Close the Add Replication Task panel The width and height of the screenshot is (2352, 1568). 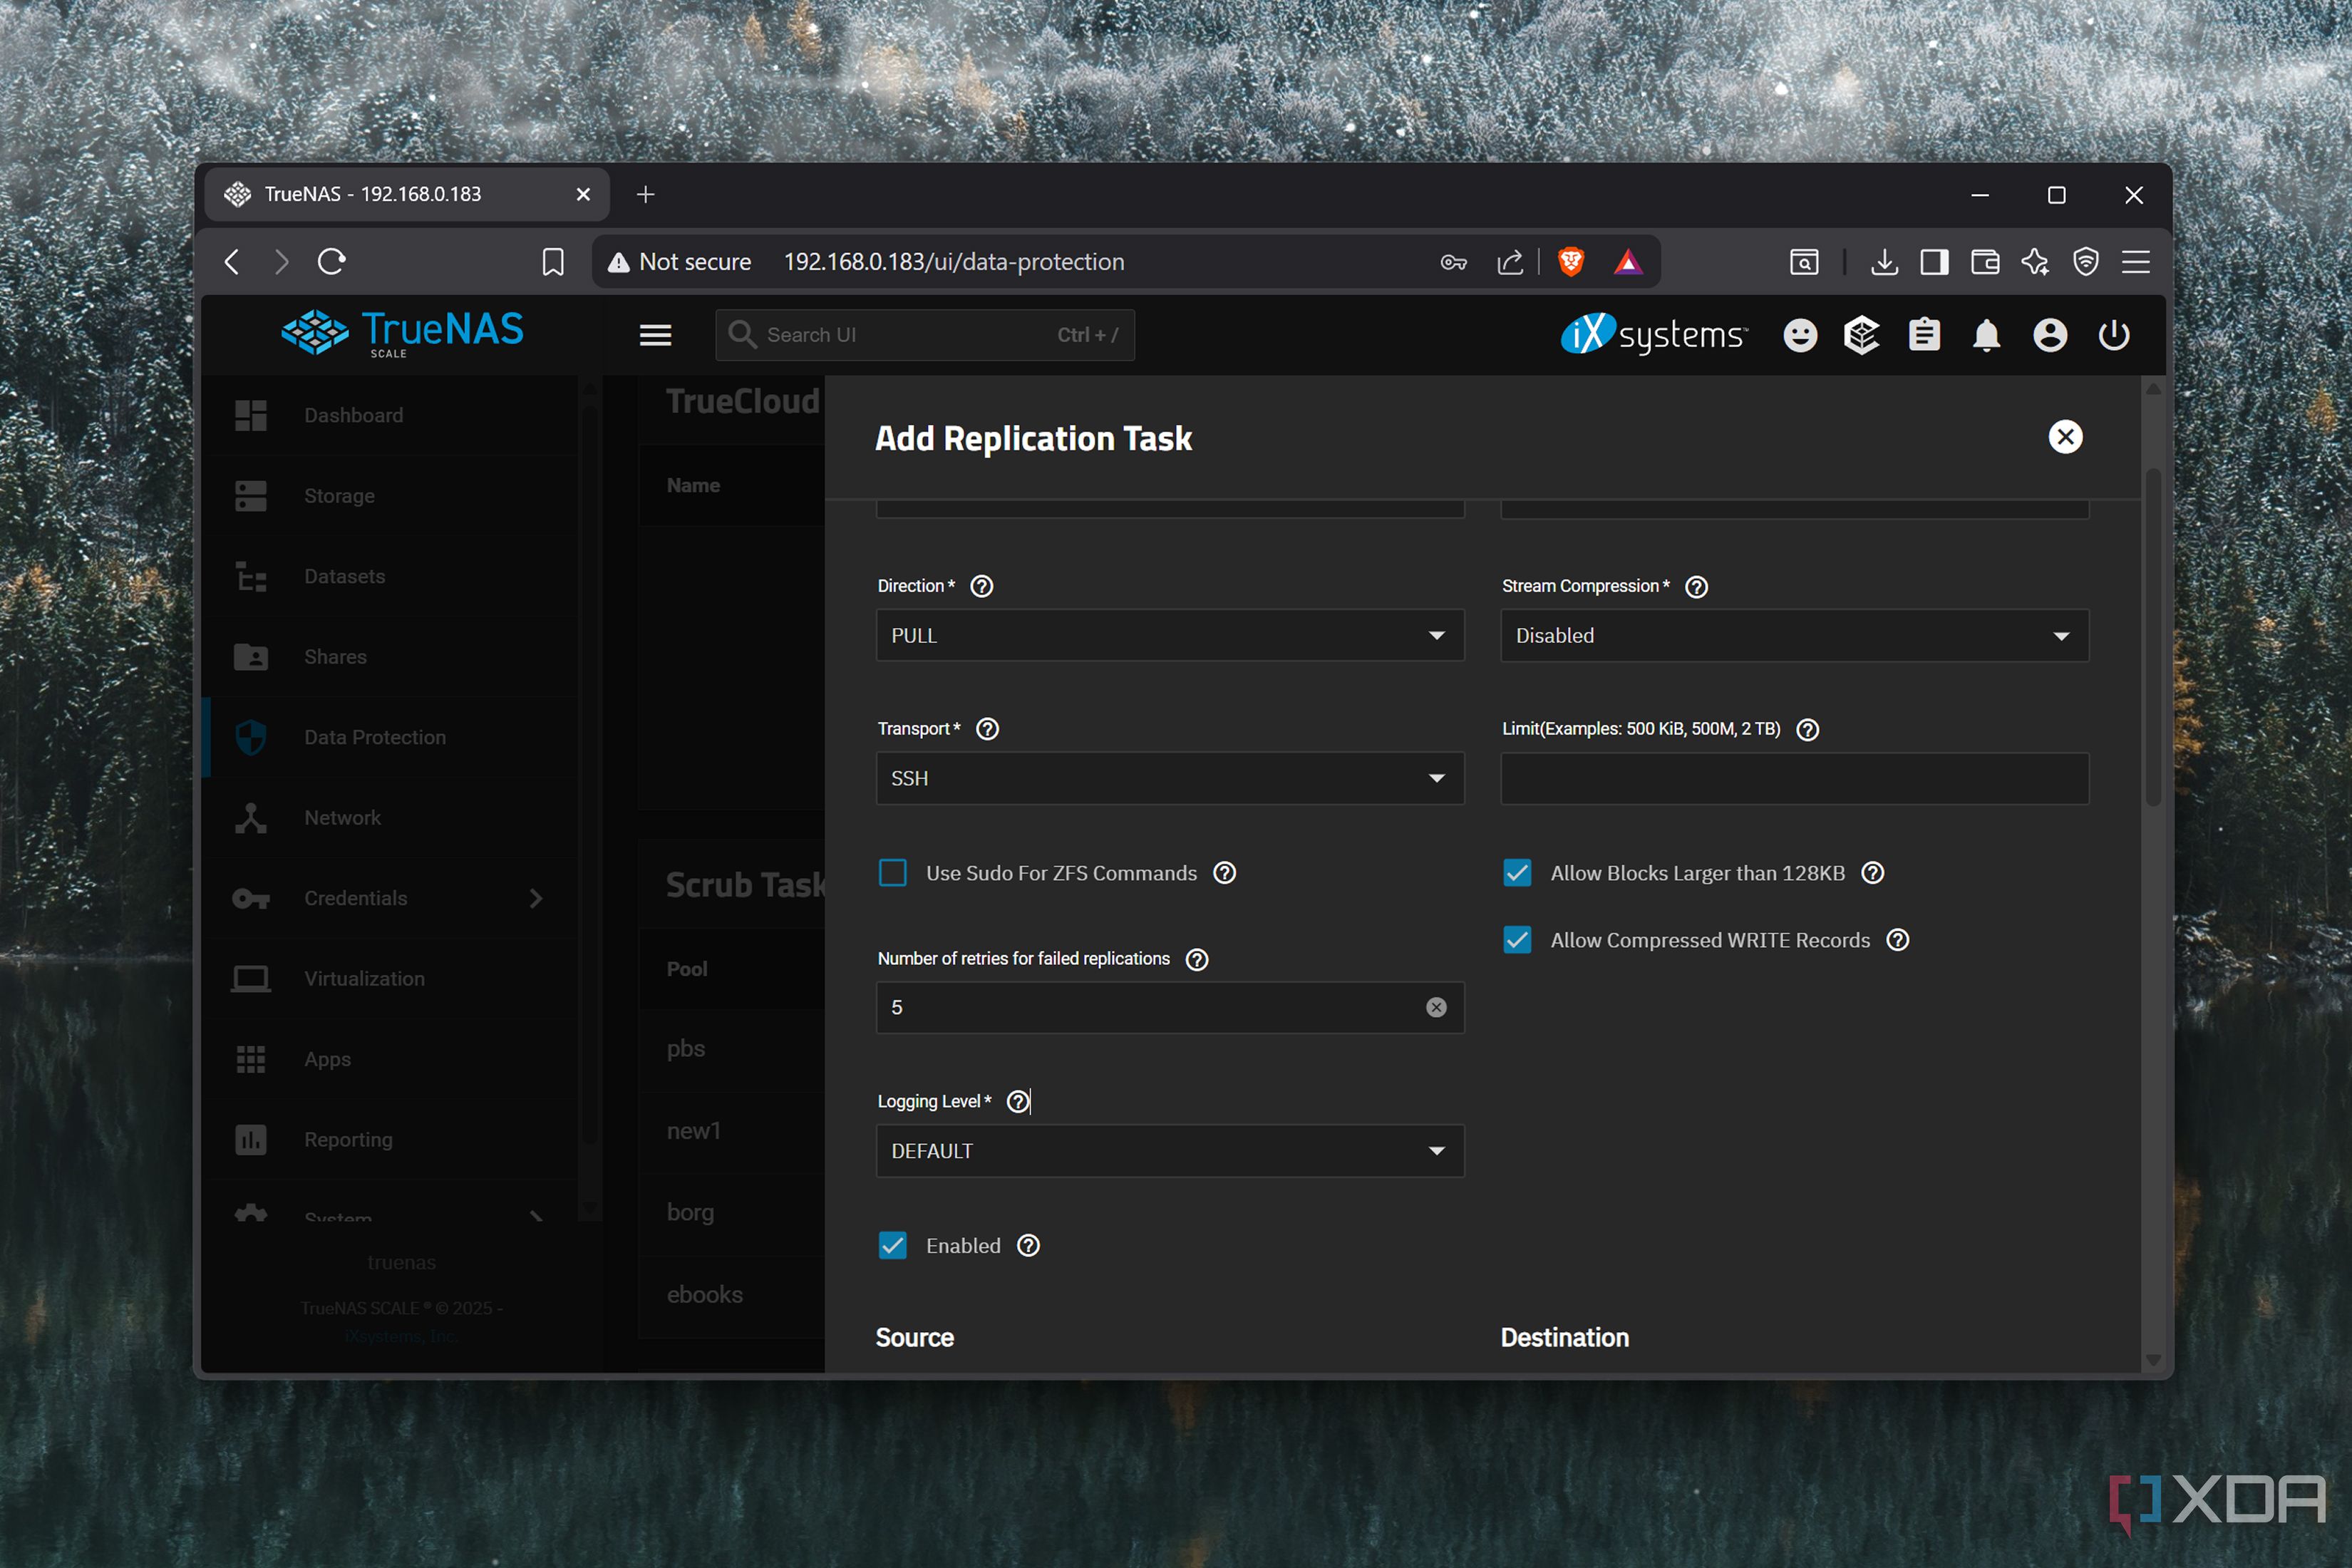(x=2065, y=437)
